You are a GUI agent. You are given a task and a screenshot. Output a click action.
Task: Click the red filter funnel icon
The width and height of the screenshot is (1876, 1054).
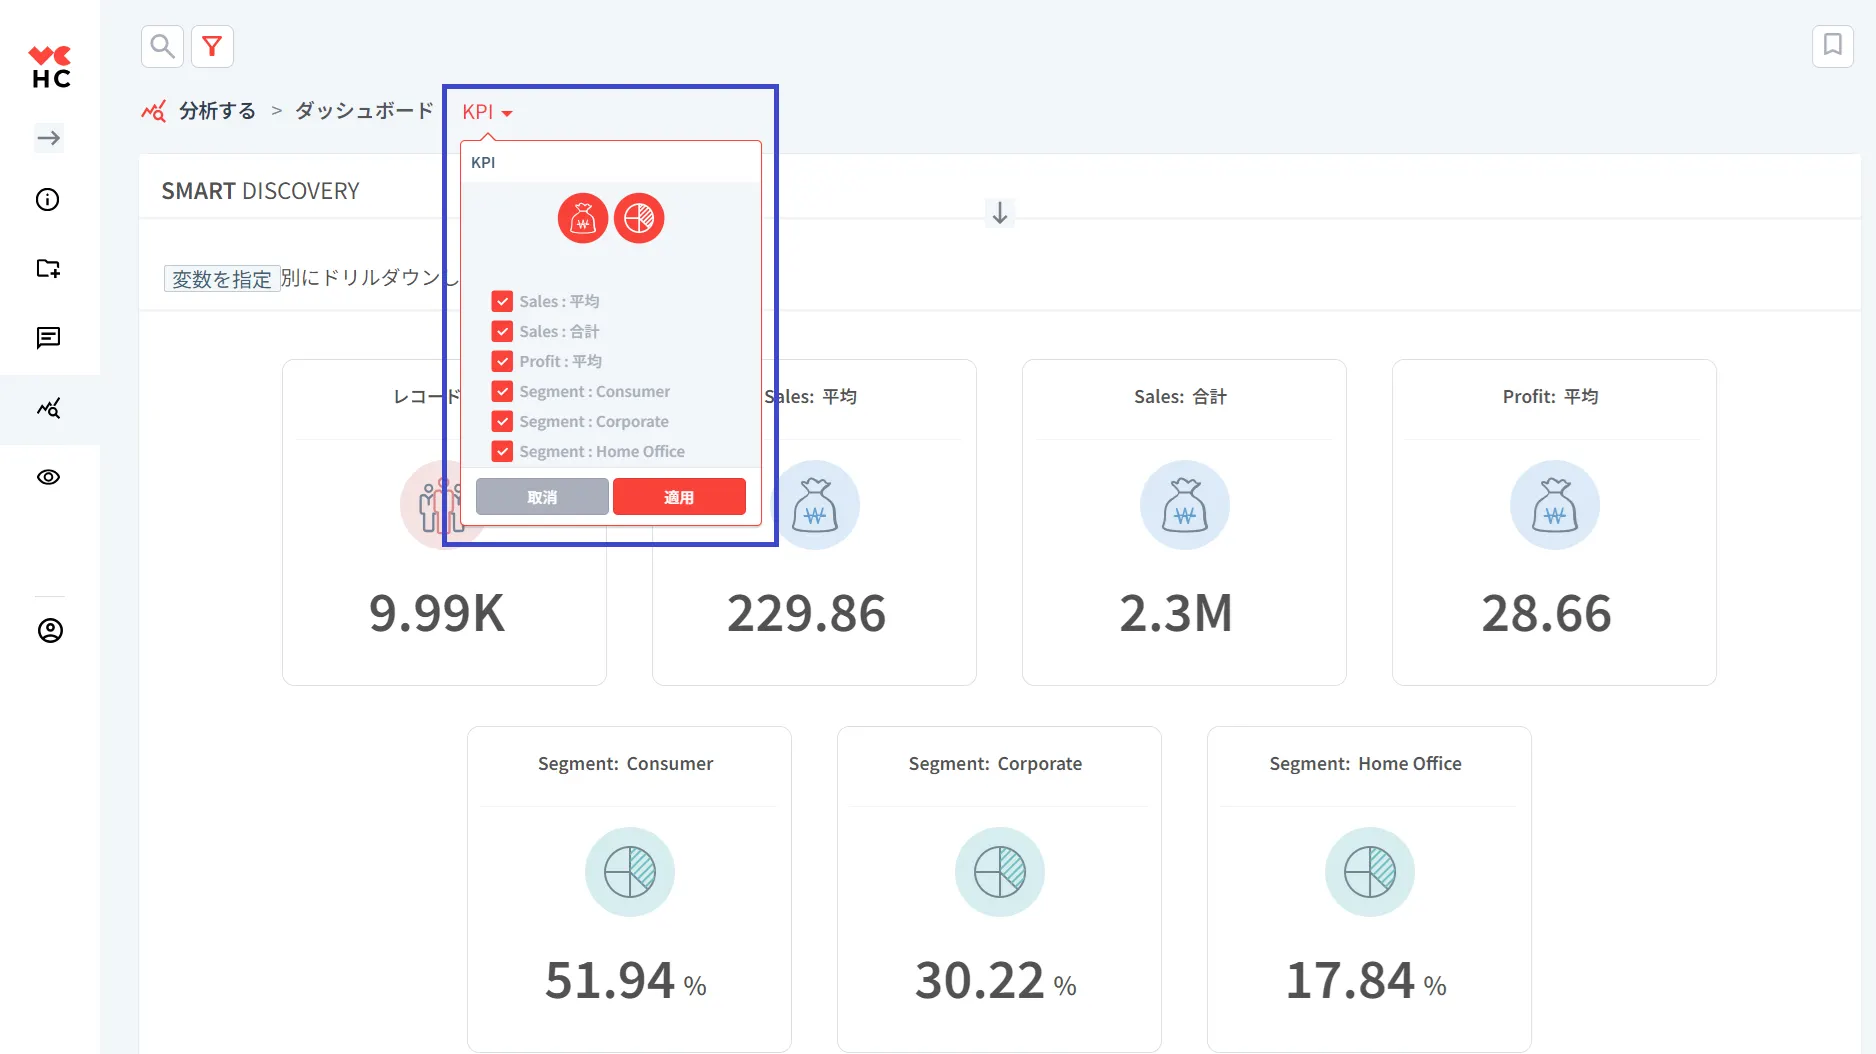[212, 46]
